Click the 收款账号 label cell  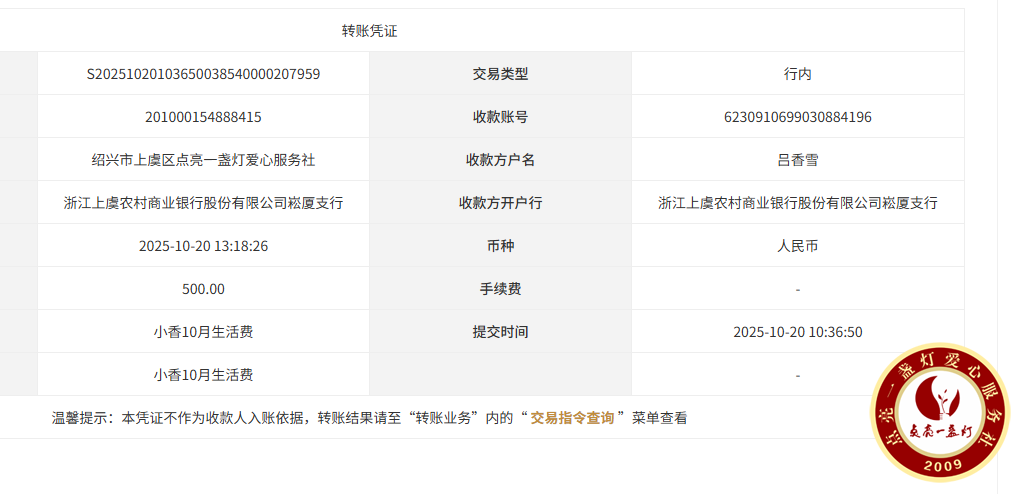click(500, 117)
